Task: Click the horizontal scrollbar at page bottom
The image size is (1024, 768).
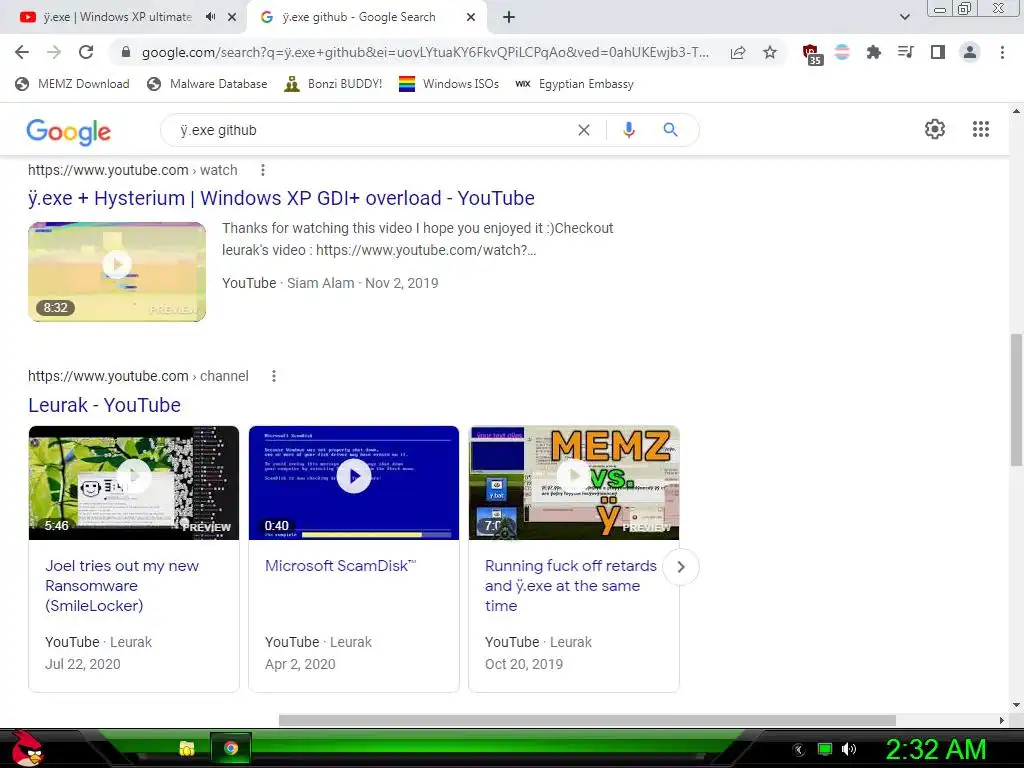Action: 587,720
